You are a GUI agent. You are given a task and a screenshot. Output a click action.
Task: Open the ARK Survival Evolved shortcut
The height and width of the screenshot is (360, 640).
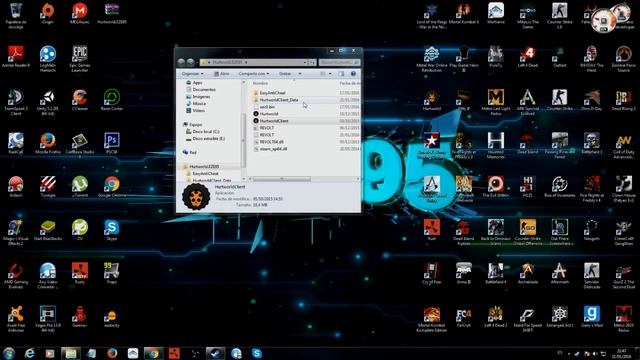point(527,102)
